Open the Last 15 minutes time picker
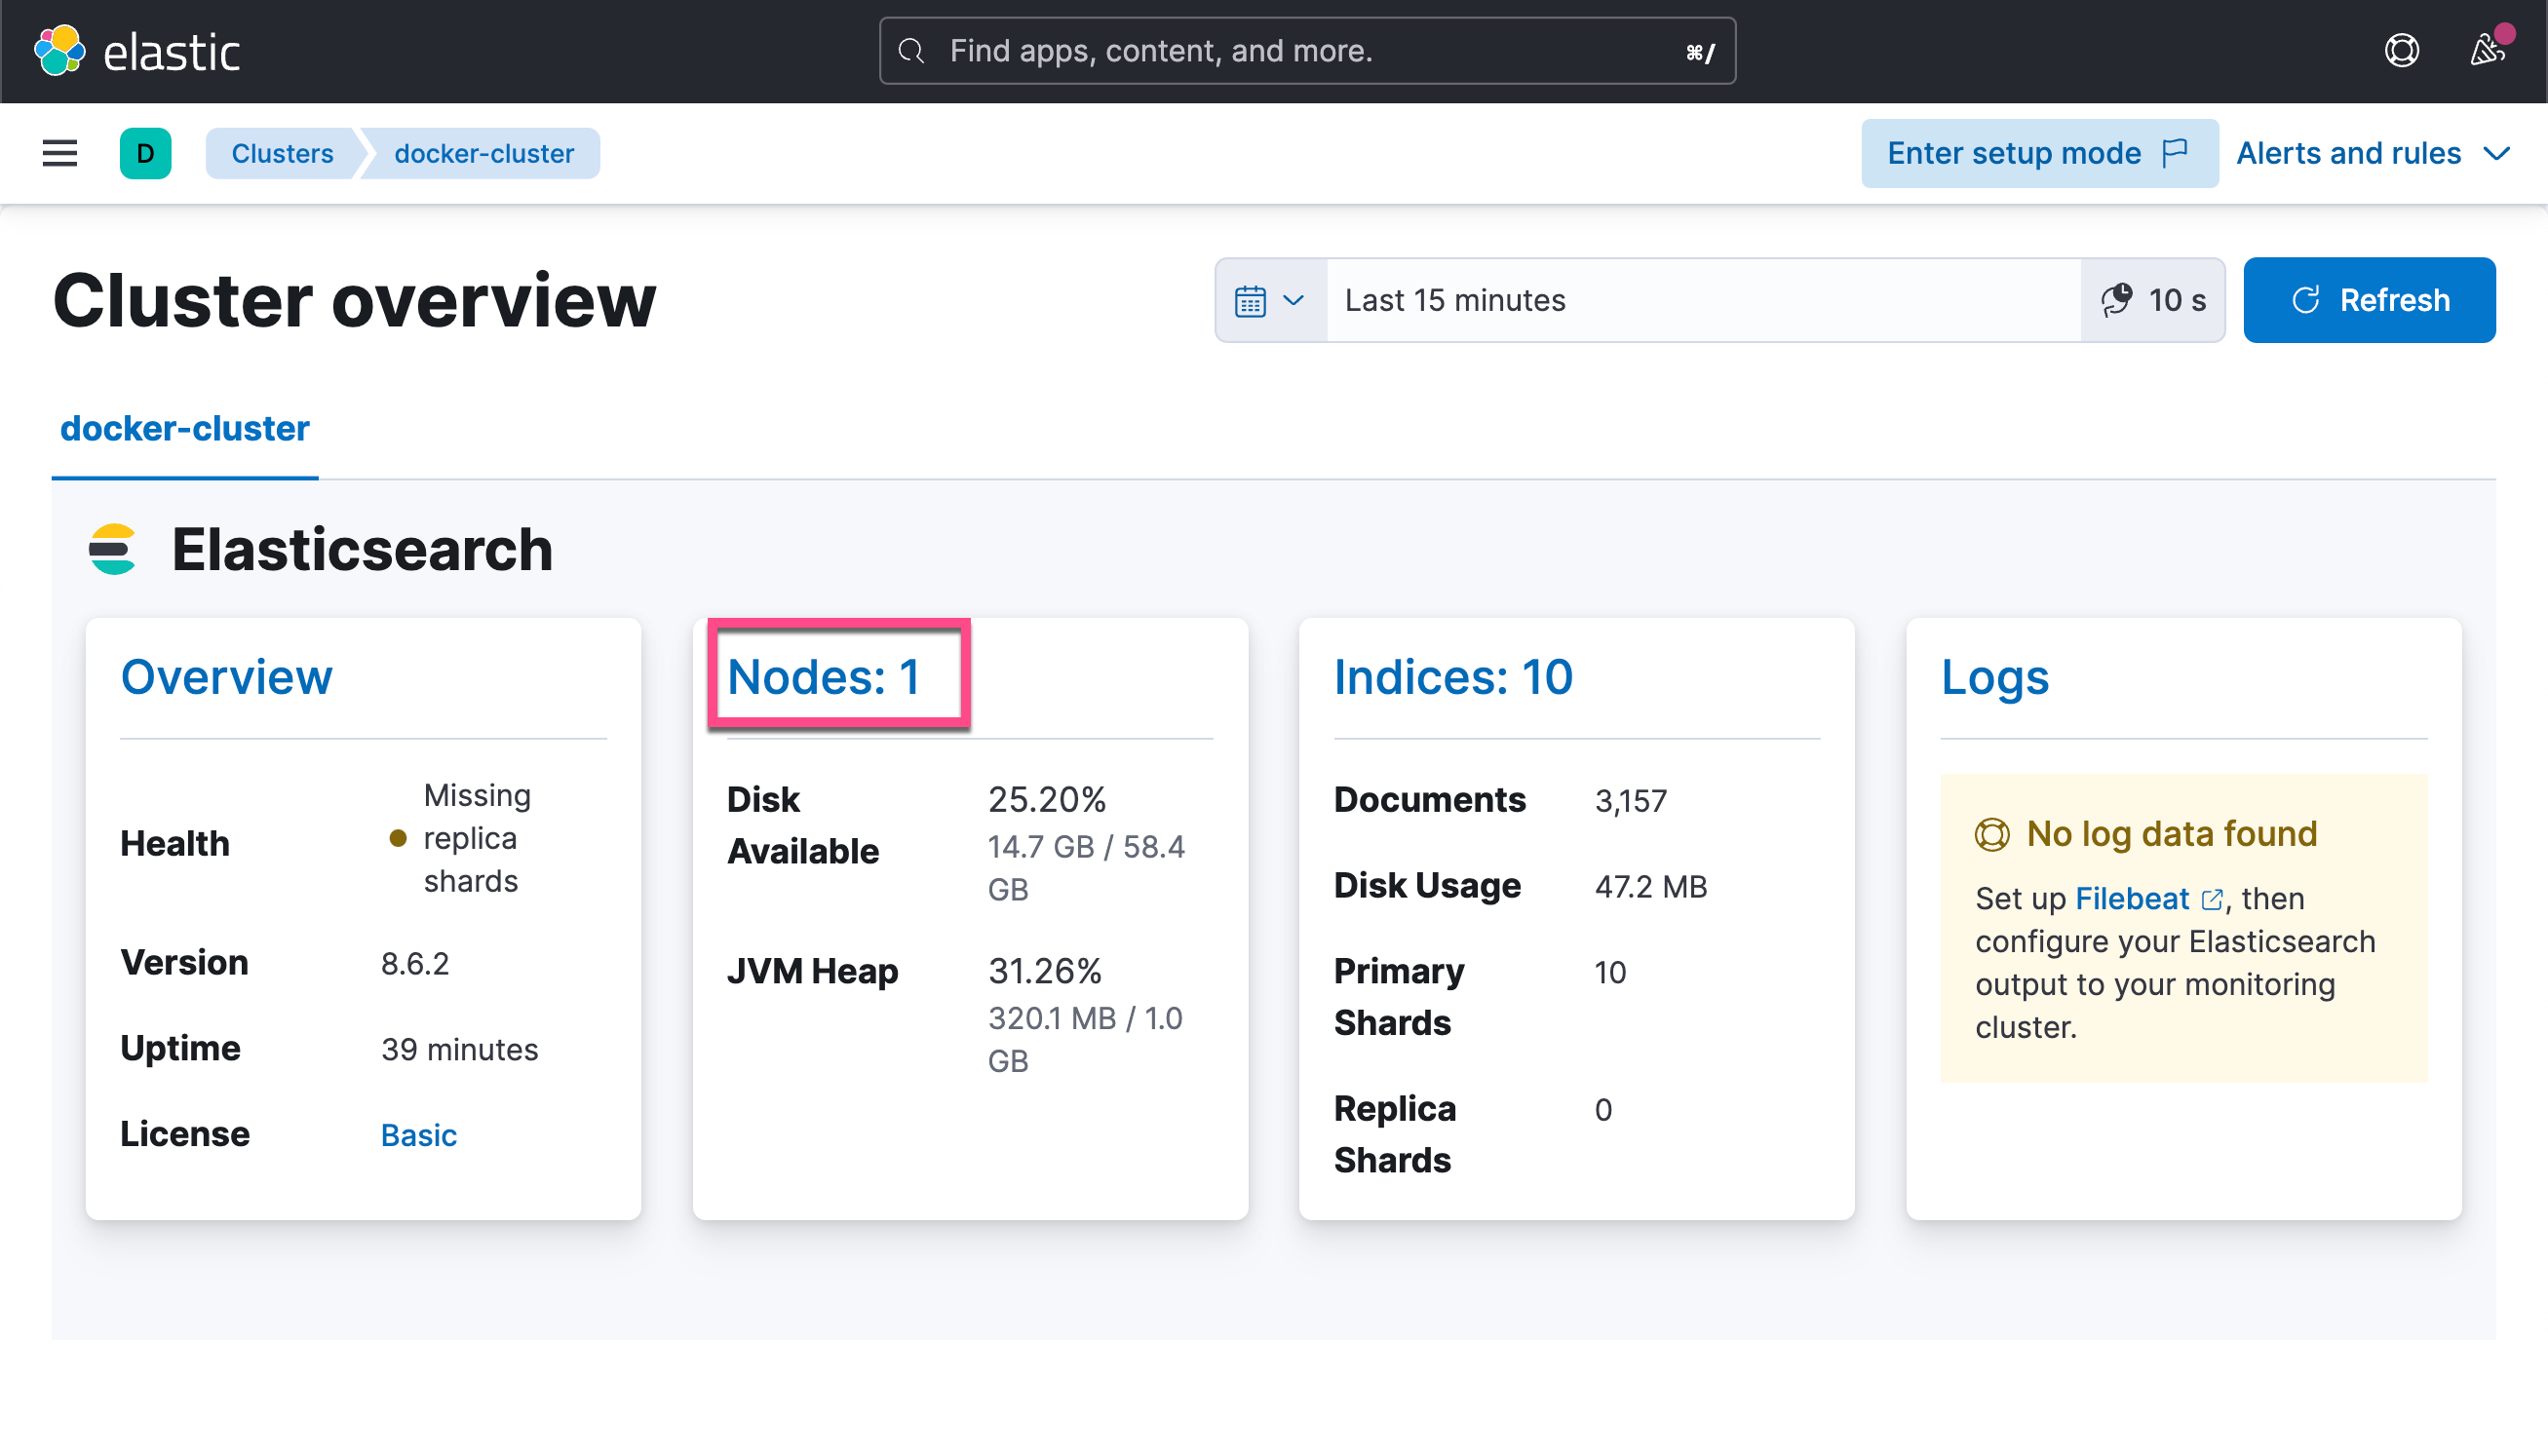Viewport: 2548px width, 1456px height. pyautogui.click(x=1703, y=300)
